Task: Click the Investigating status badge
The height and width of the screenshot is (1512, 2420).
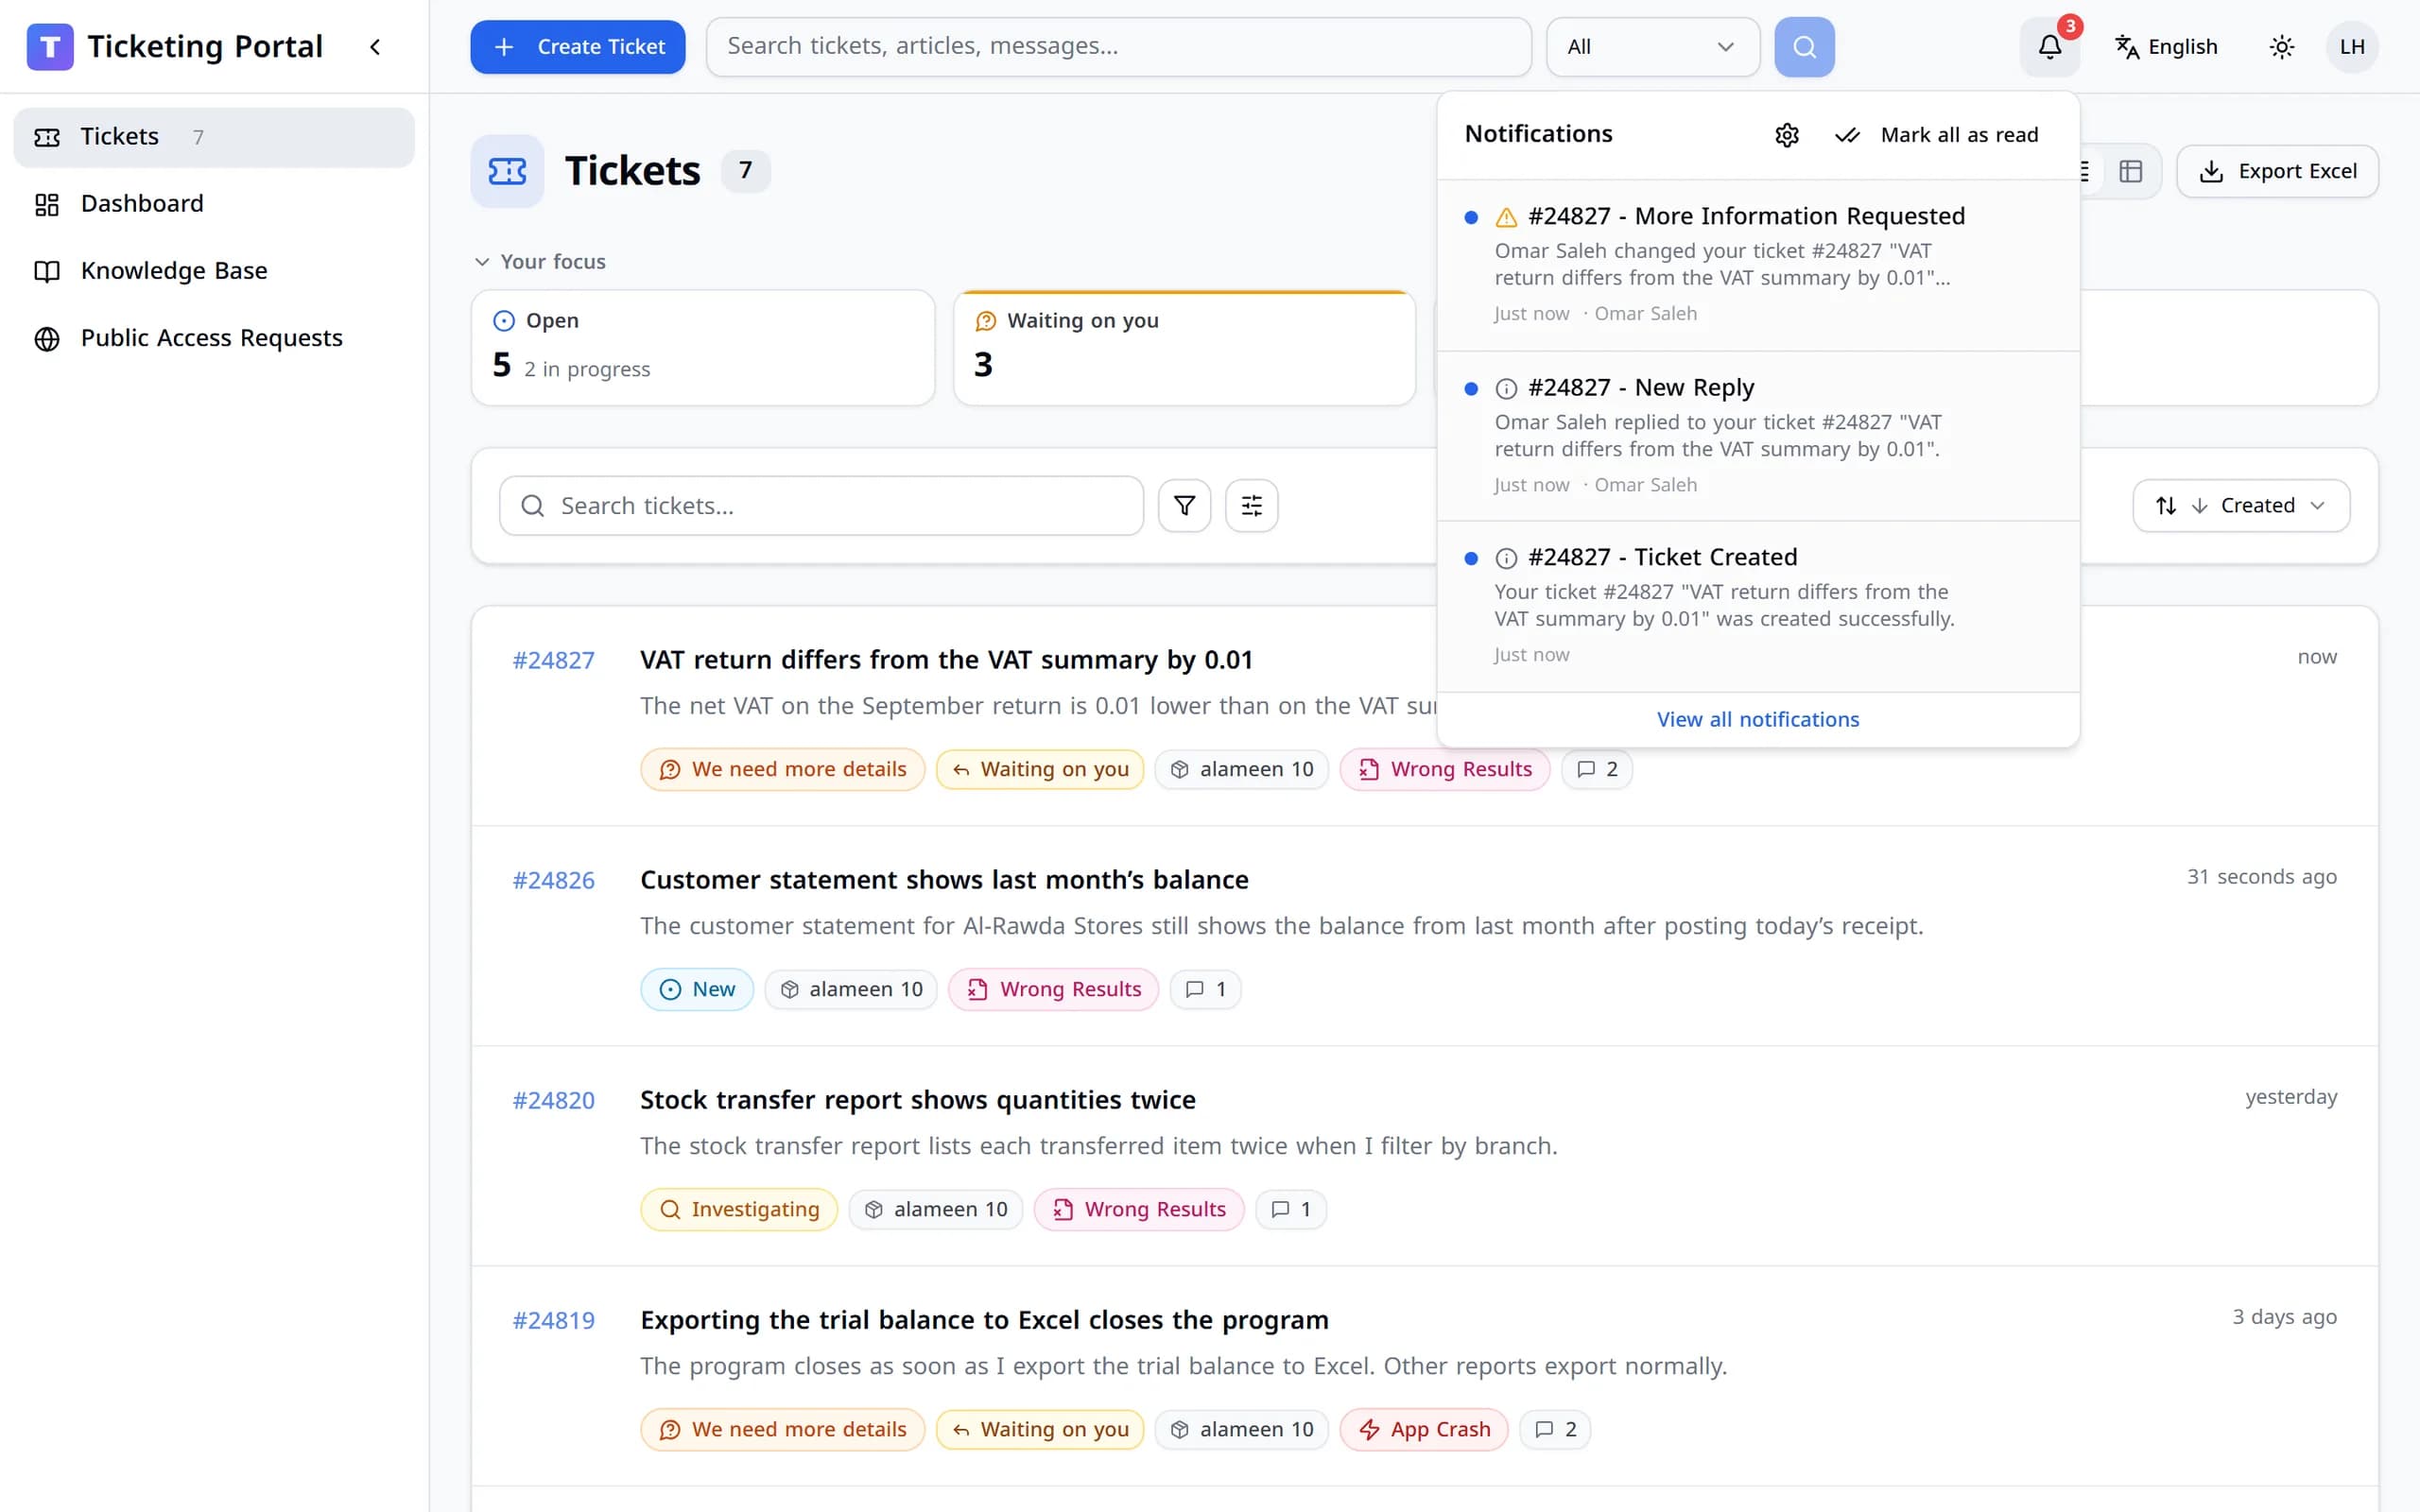Action: pyautogui.click(x=739, y=1209)
